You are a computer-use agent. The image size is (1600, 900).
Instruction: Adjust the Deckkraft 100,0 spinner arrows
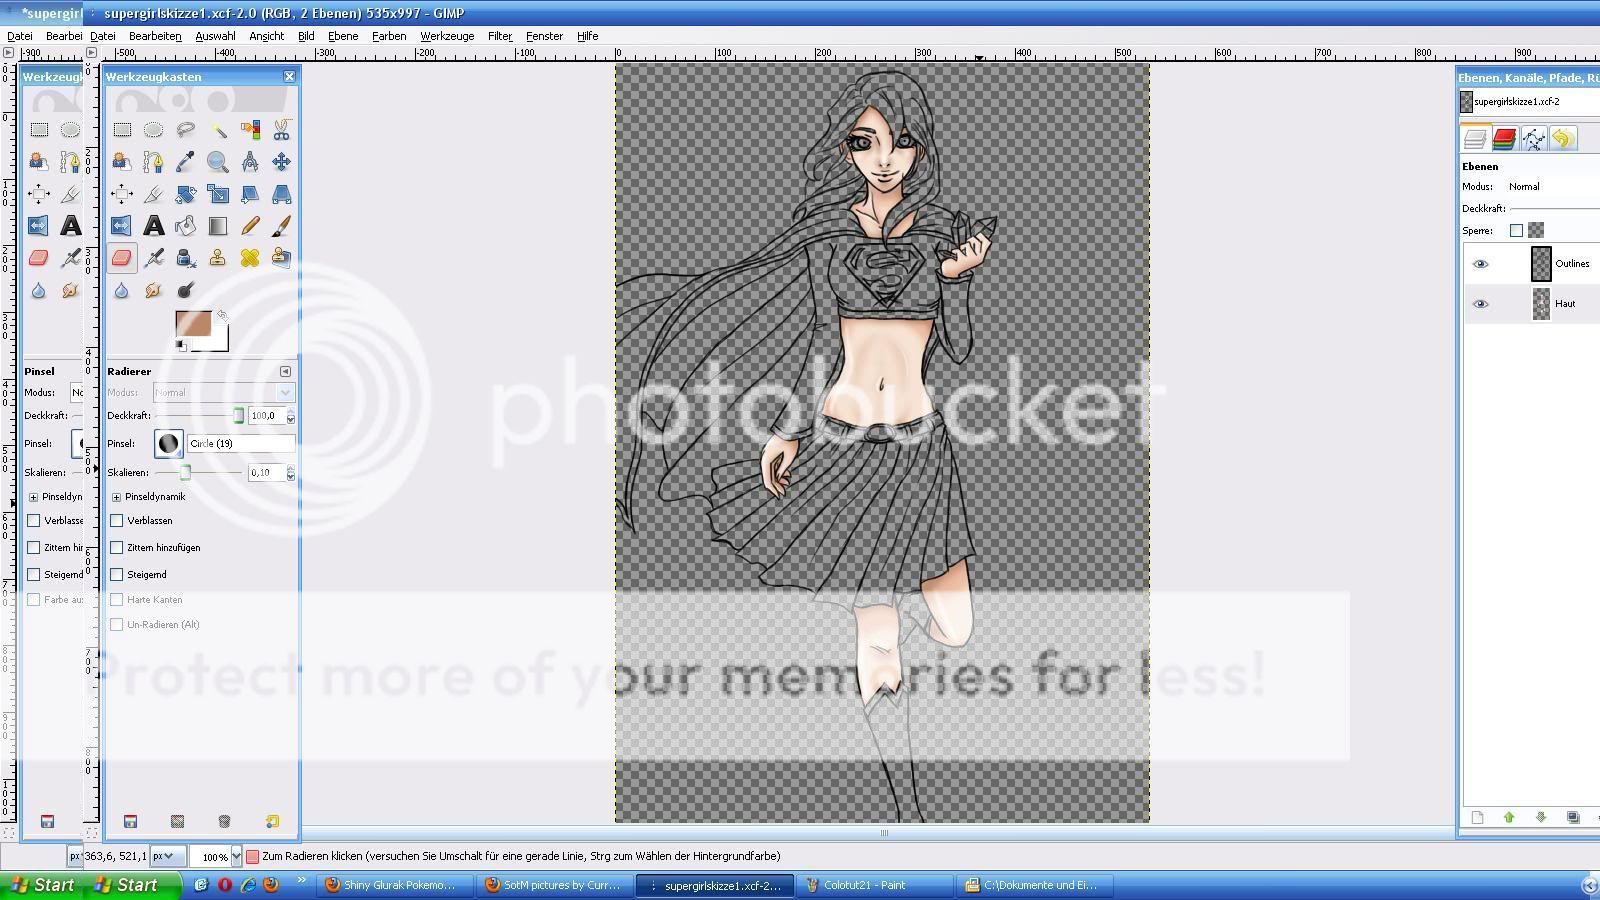tap(291, 416)
